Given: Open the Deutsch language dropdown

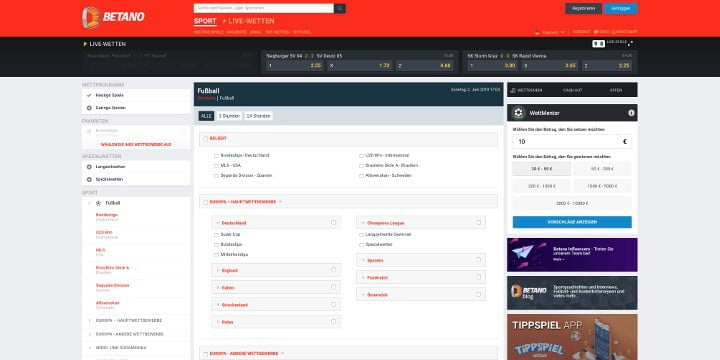Looking at the screenshot, I should pos(550,32).
